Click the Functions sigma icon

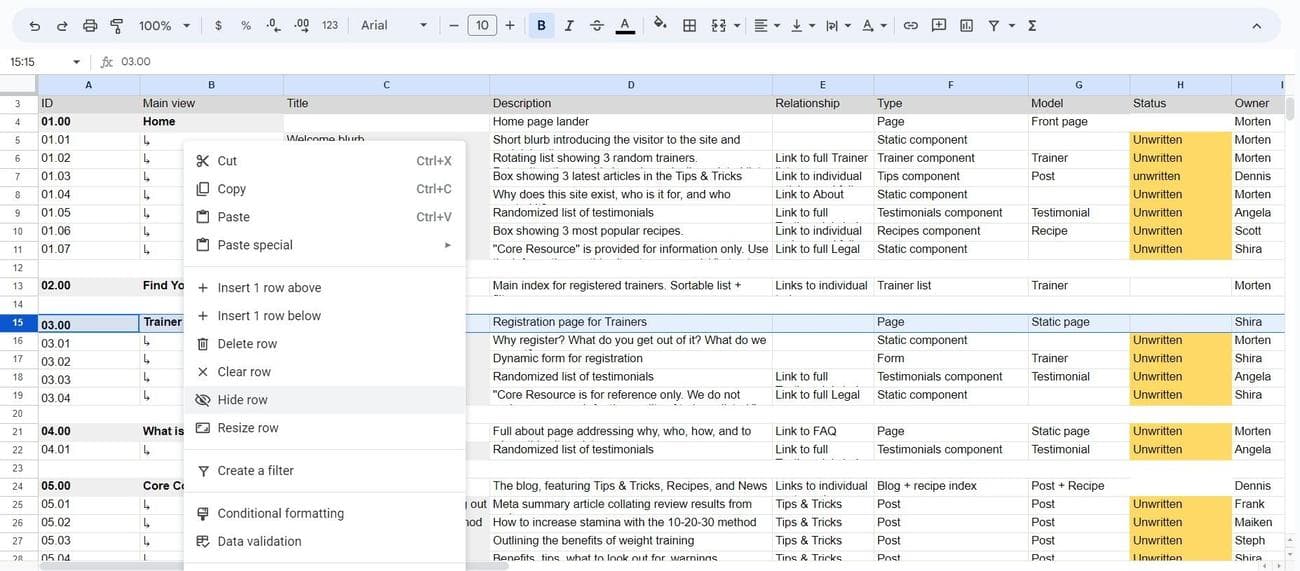[1032, 25]
